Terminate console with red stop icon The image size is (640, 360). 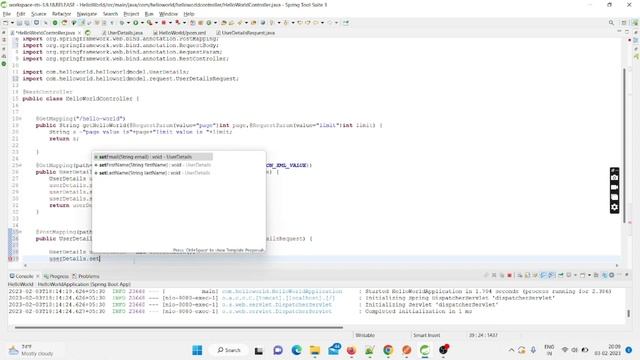(509, 276)
